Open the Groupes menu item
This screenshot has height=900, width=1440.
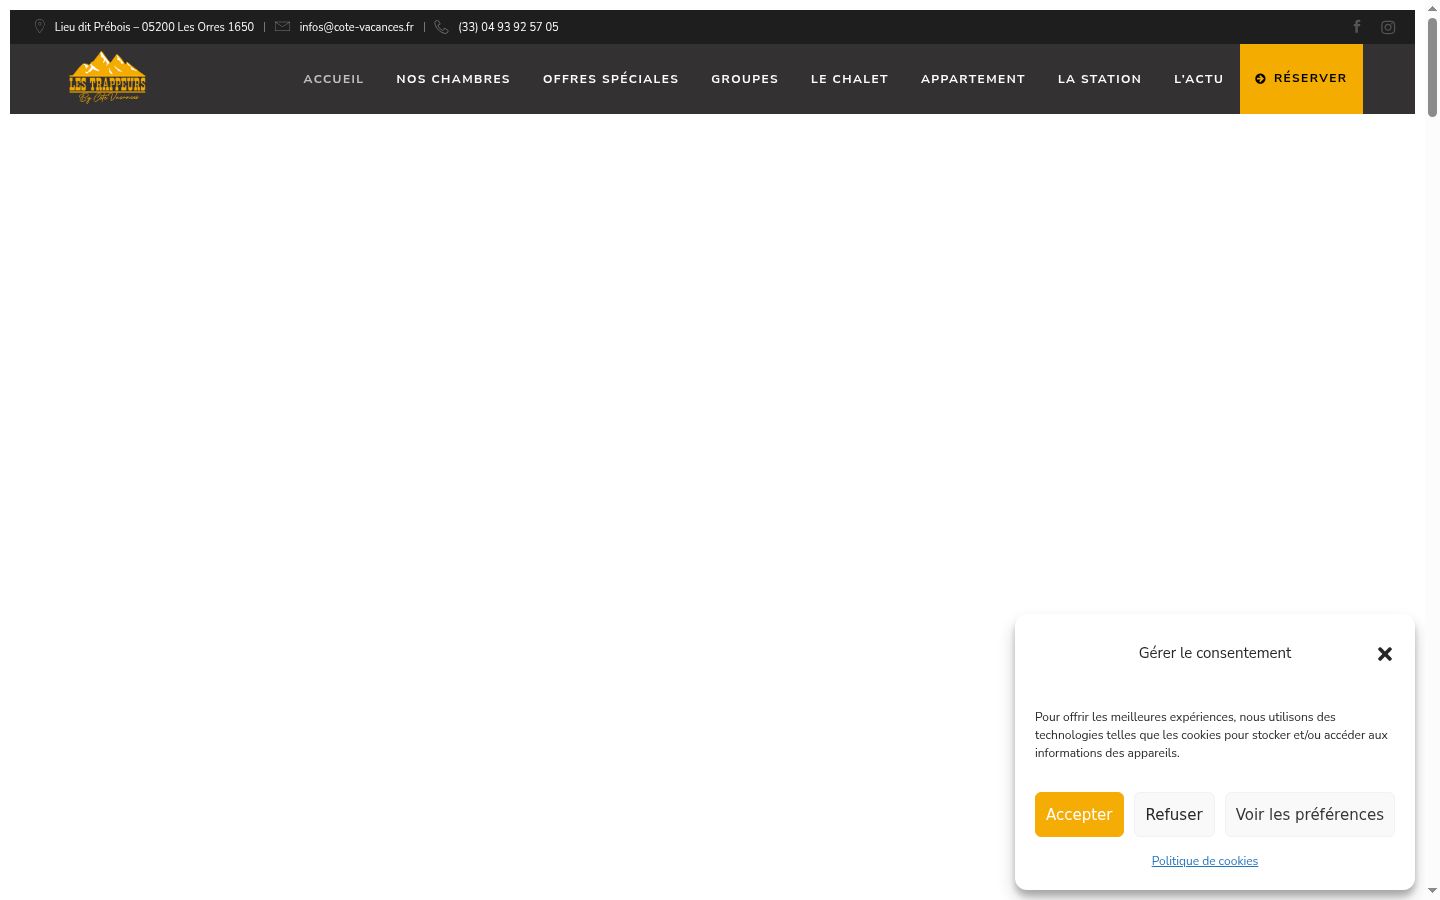point(745,79)
